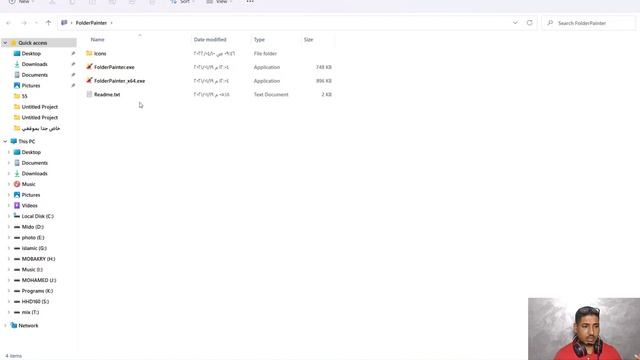Click the Readme.txt file name
This screenshot has width=640, height=360.
point(107,94)
